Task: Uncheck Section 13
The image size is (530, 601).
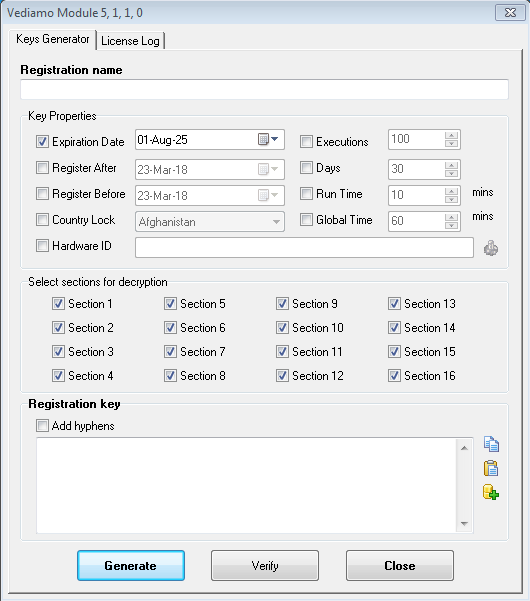Action: 394,304
